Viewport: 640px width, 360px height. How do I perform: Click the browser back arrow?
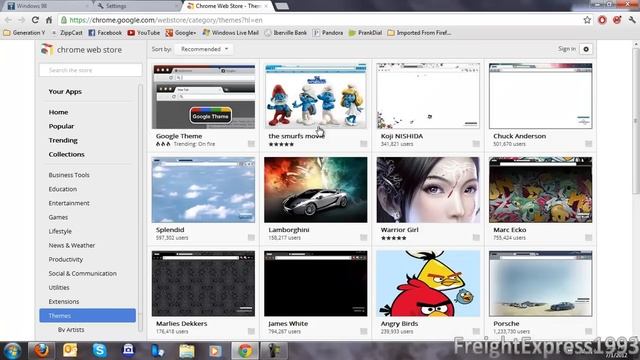[x=9, y=20]
